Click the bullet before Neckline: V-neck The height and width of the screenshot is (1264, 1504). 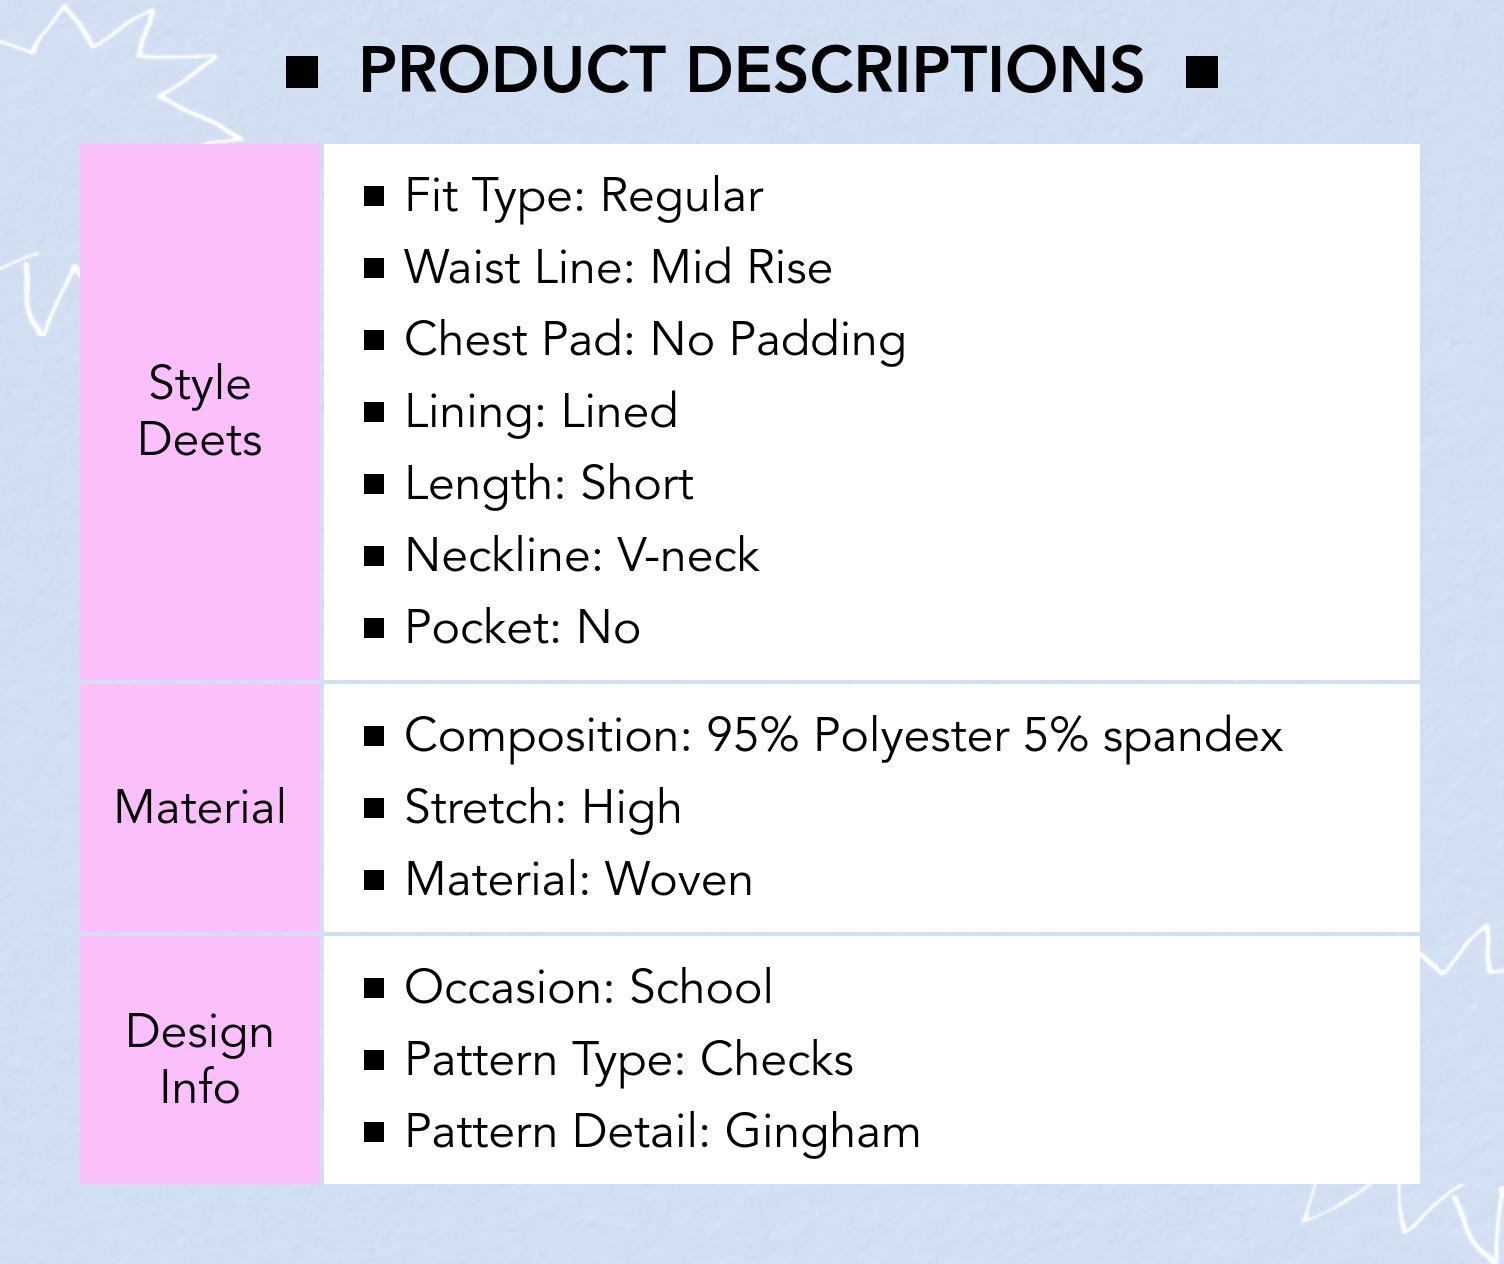(374, 556)
